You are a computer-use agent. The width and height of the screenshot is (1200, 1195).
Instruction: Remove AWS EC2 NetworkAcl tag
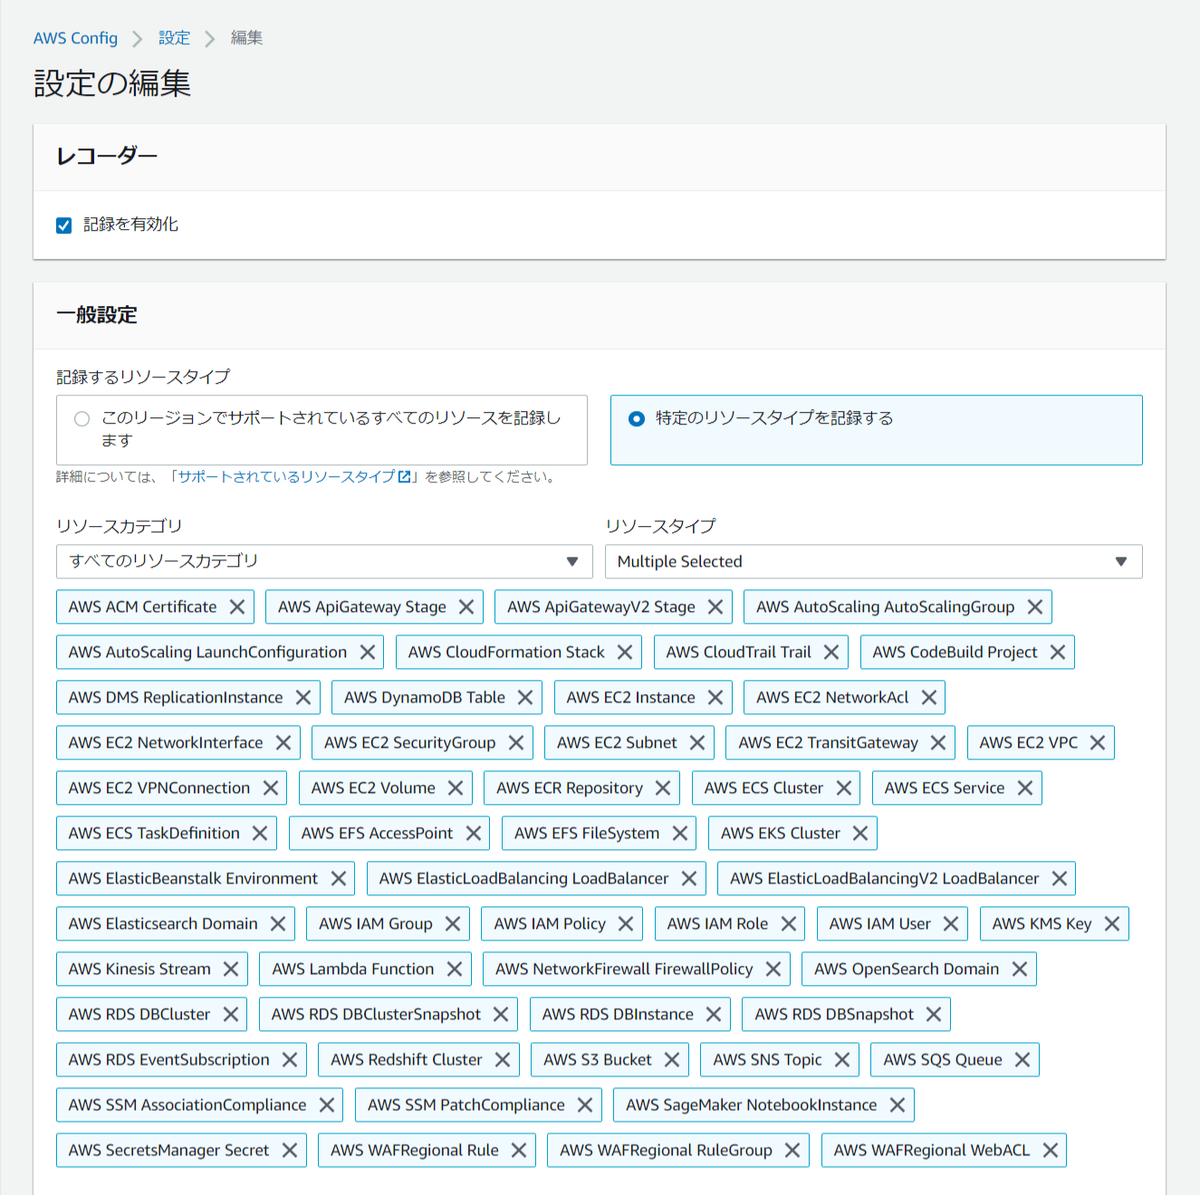pyautogui.click(x=929, y=697)
